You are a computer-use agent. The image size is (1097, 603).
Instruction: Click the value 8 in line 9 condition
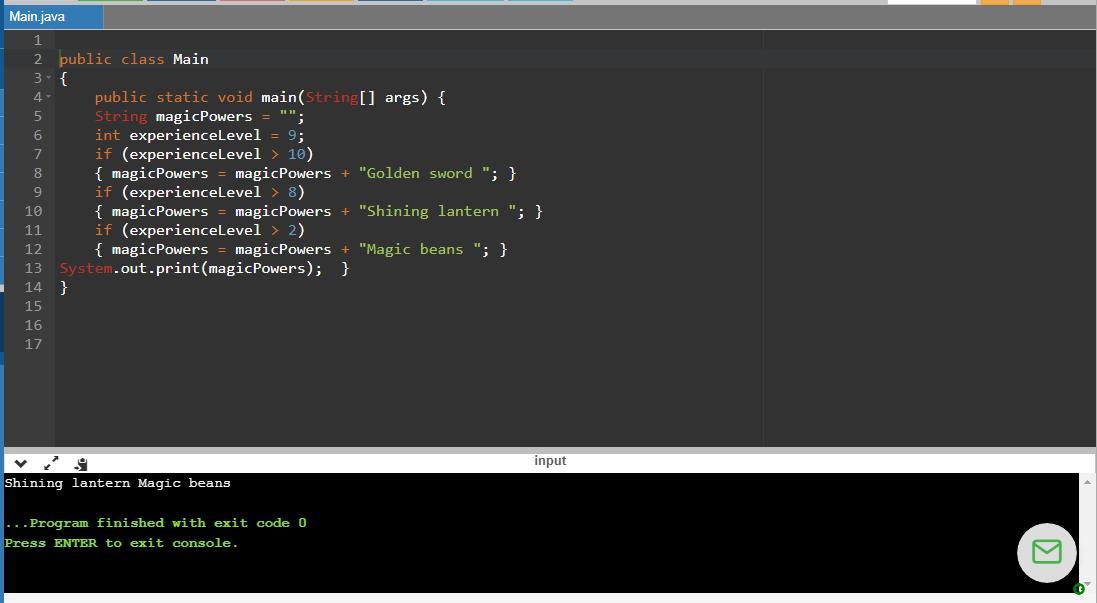[x=292, y=192]
